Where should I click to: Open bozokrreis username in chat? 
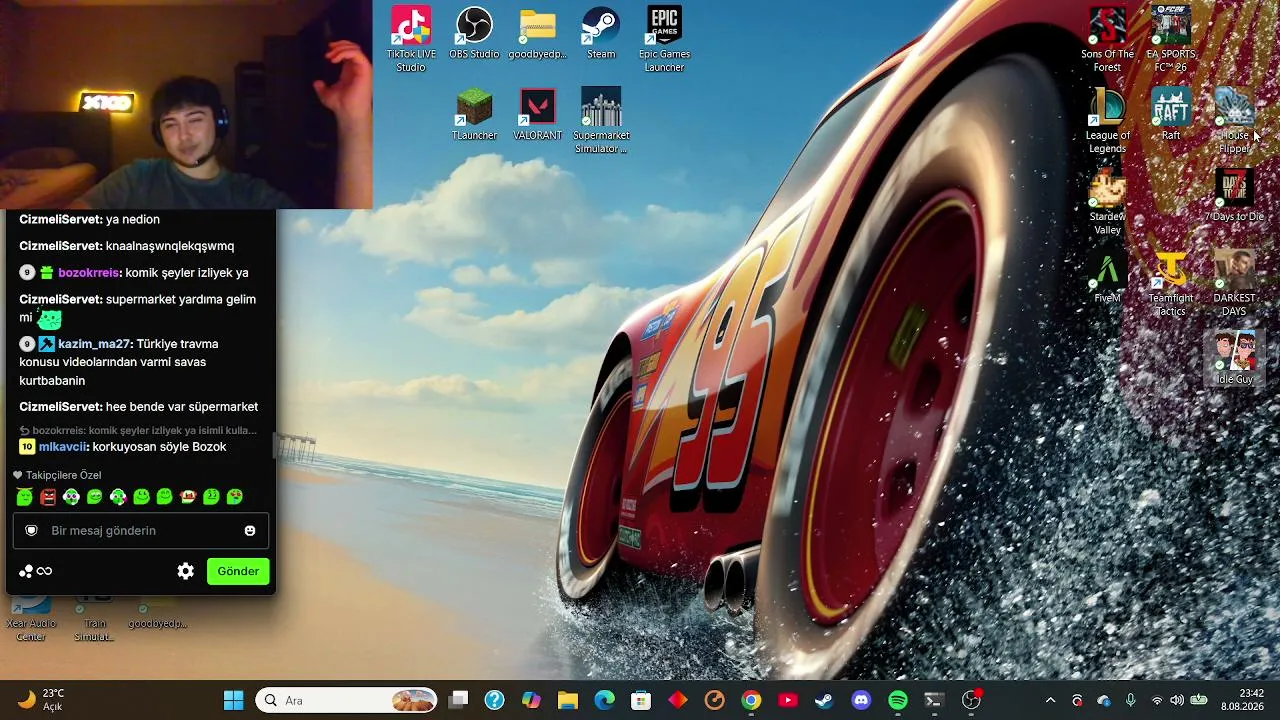click(x=89, y=273)
